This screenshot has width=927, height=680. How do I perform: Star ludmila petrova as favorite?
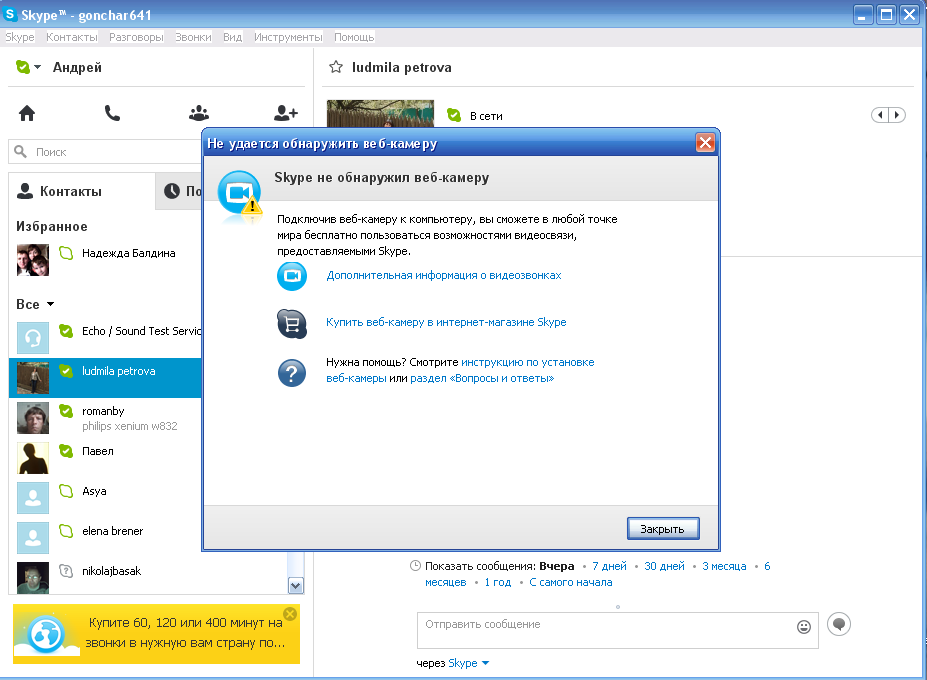click(337, 68)
